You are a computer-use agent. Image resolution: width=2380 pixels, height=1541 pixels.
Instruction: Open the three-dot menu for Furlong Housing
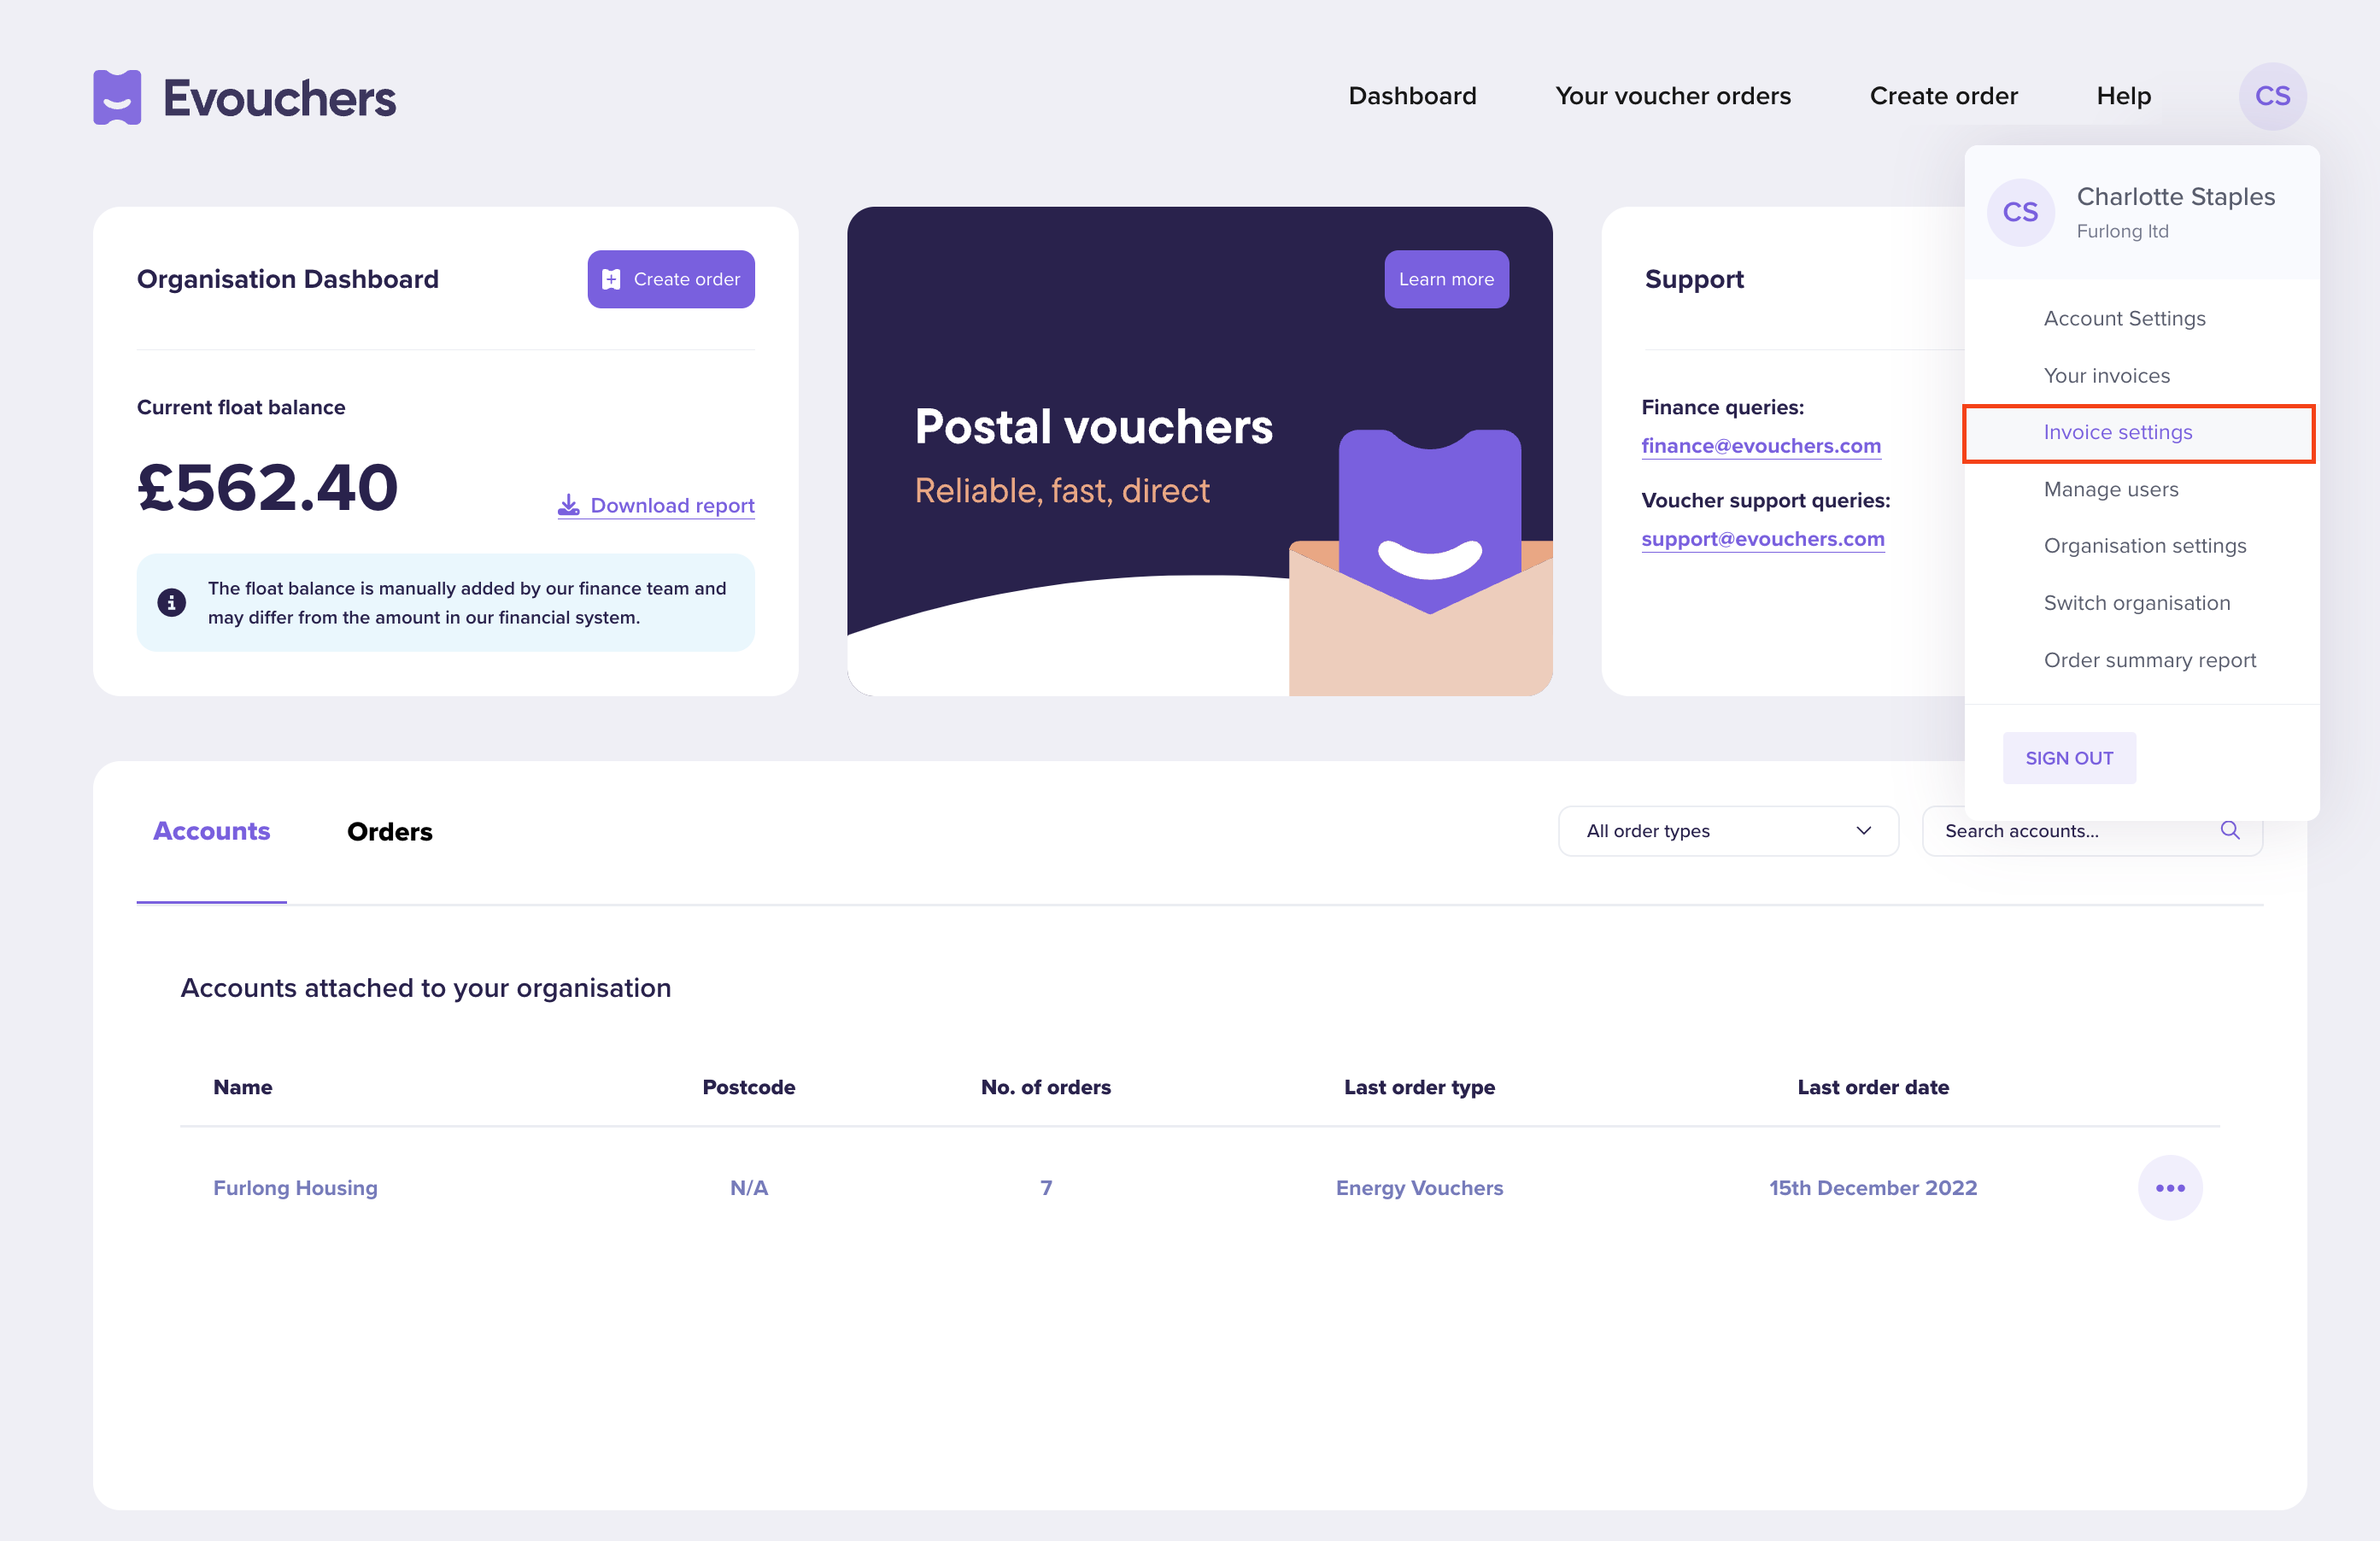(x=2170, y=1188)
